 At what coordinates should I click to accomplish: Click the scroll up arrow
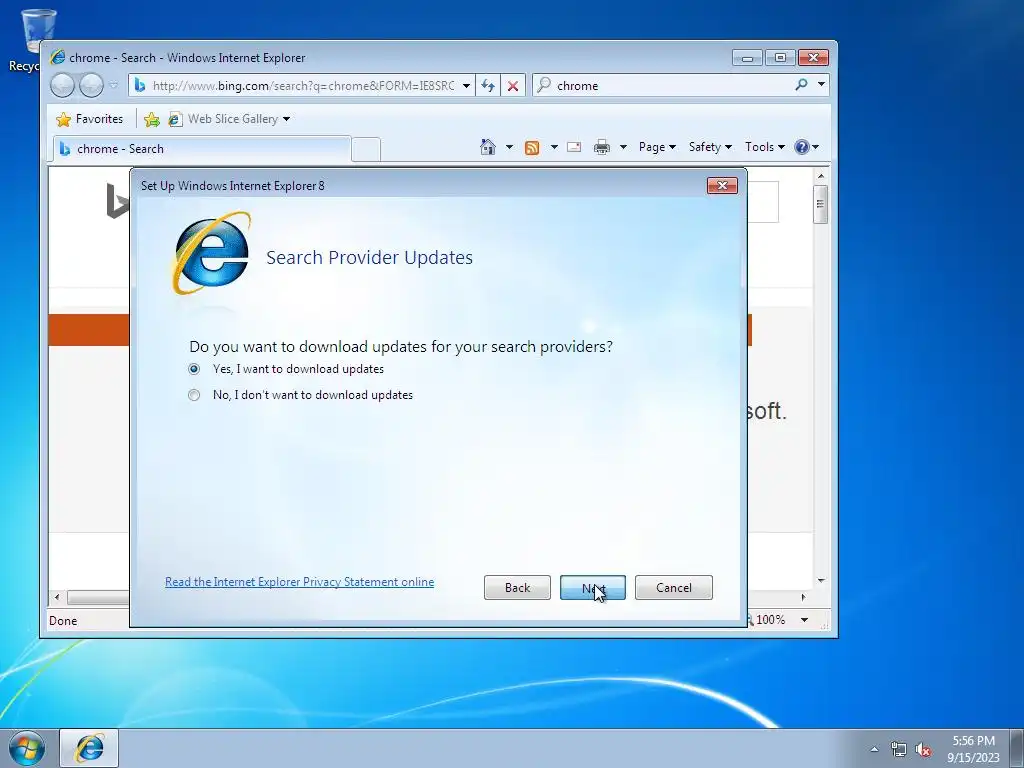[821, 176]
